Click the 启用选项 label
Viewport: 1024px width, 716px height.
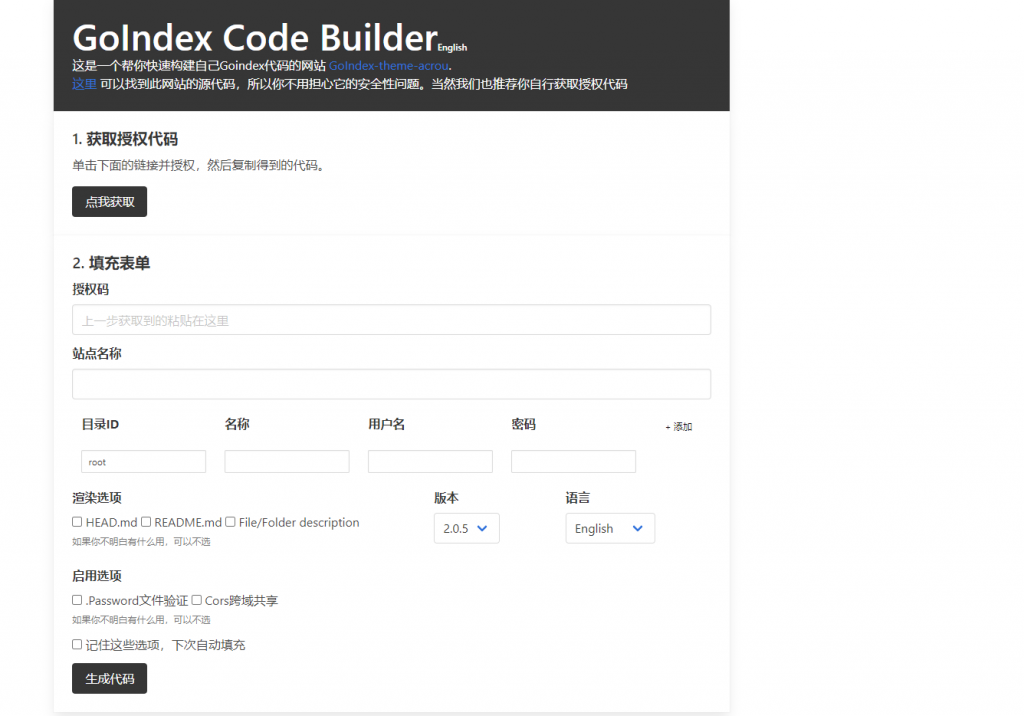pyautogui.click(x=97, y=576)
